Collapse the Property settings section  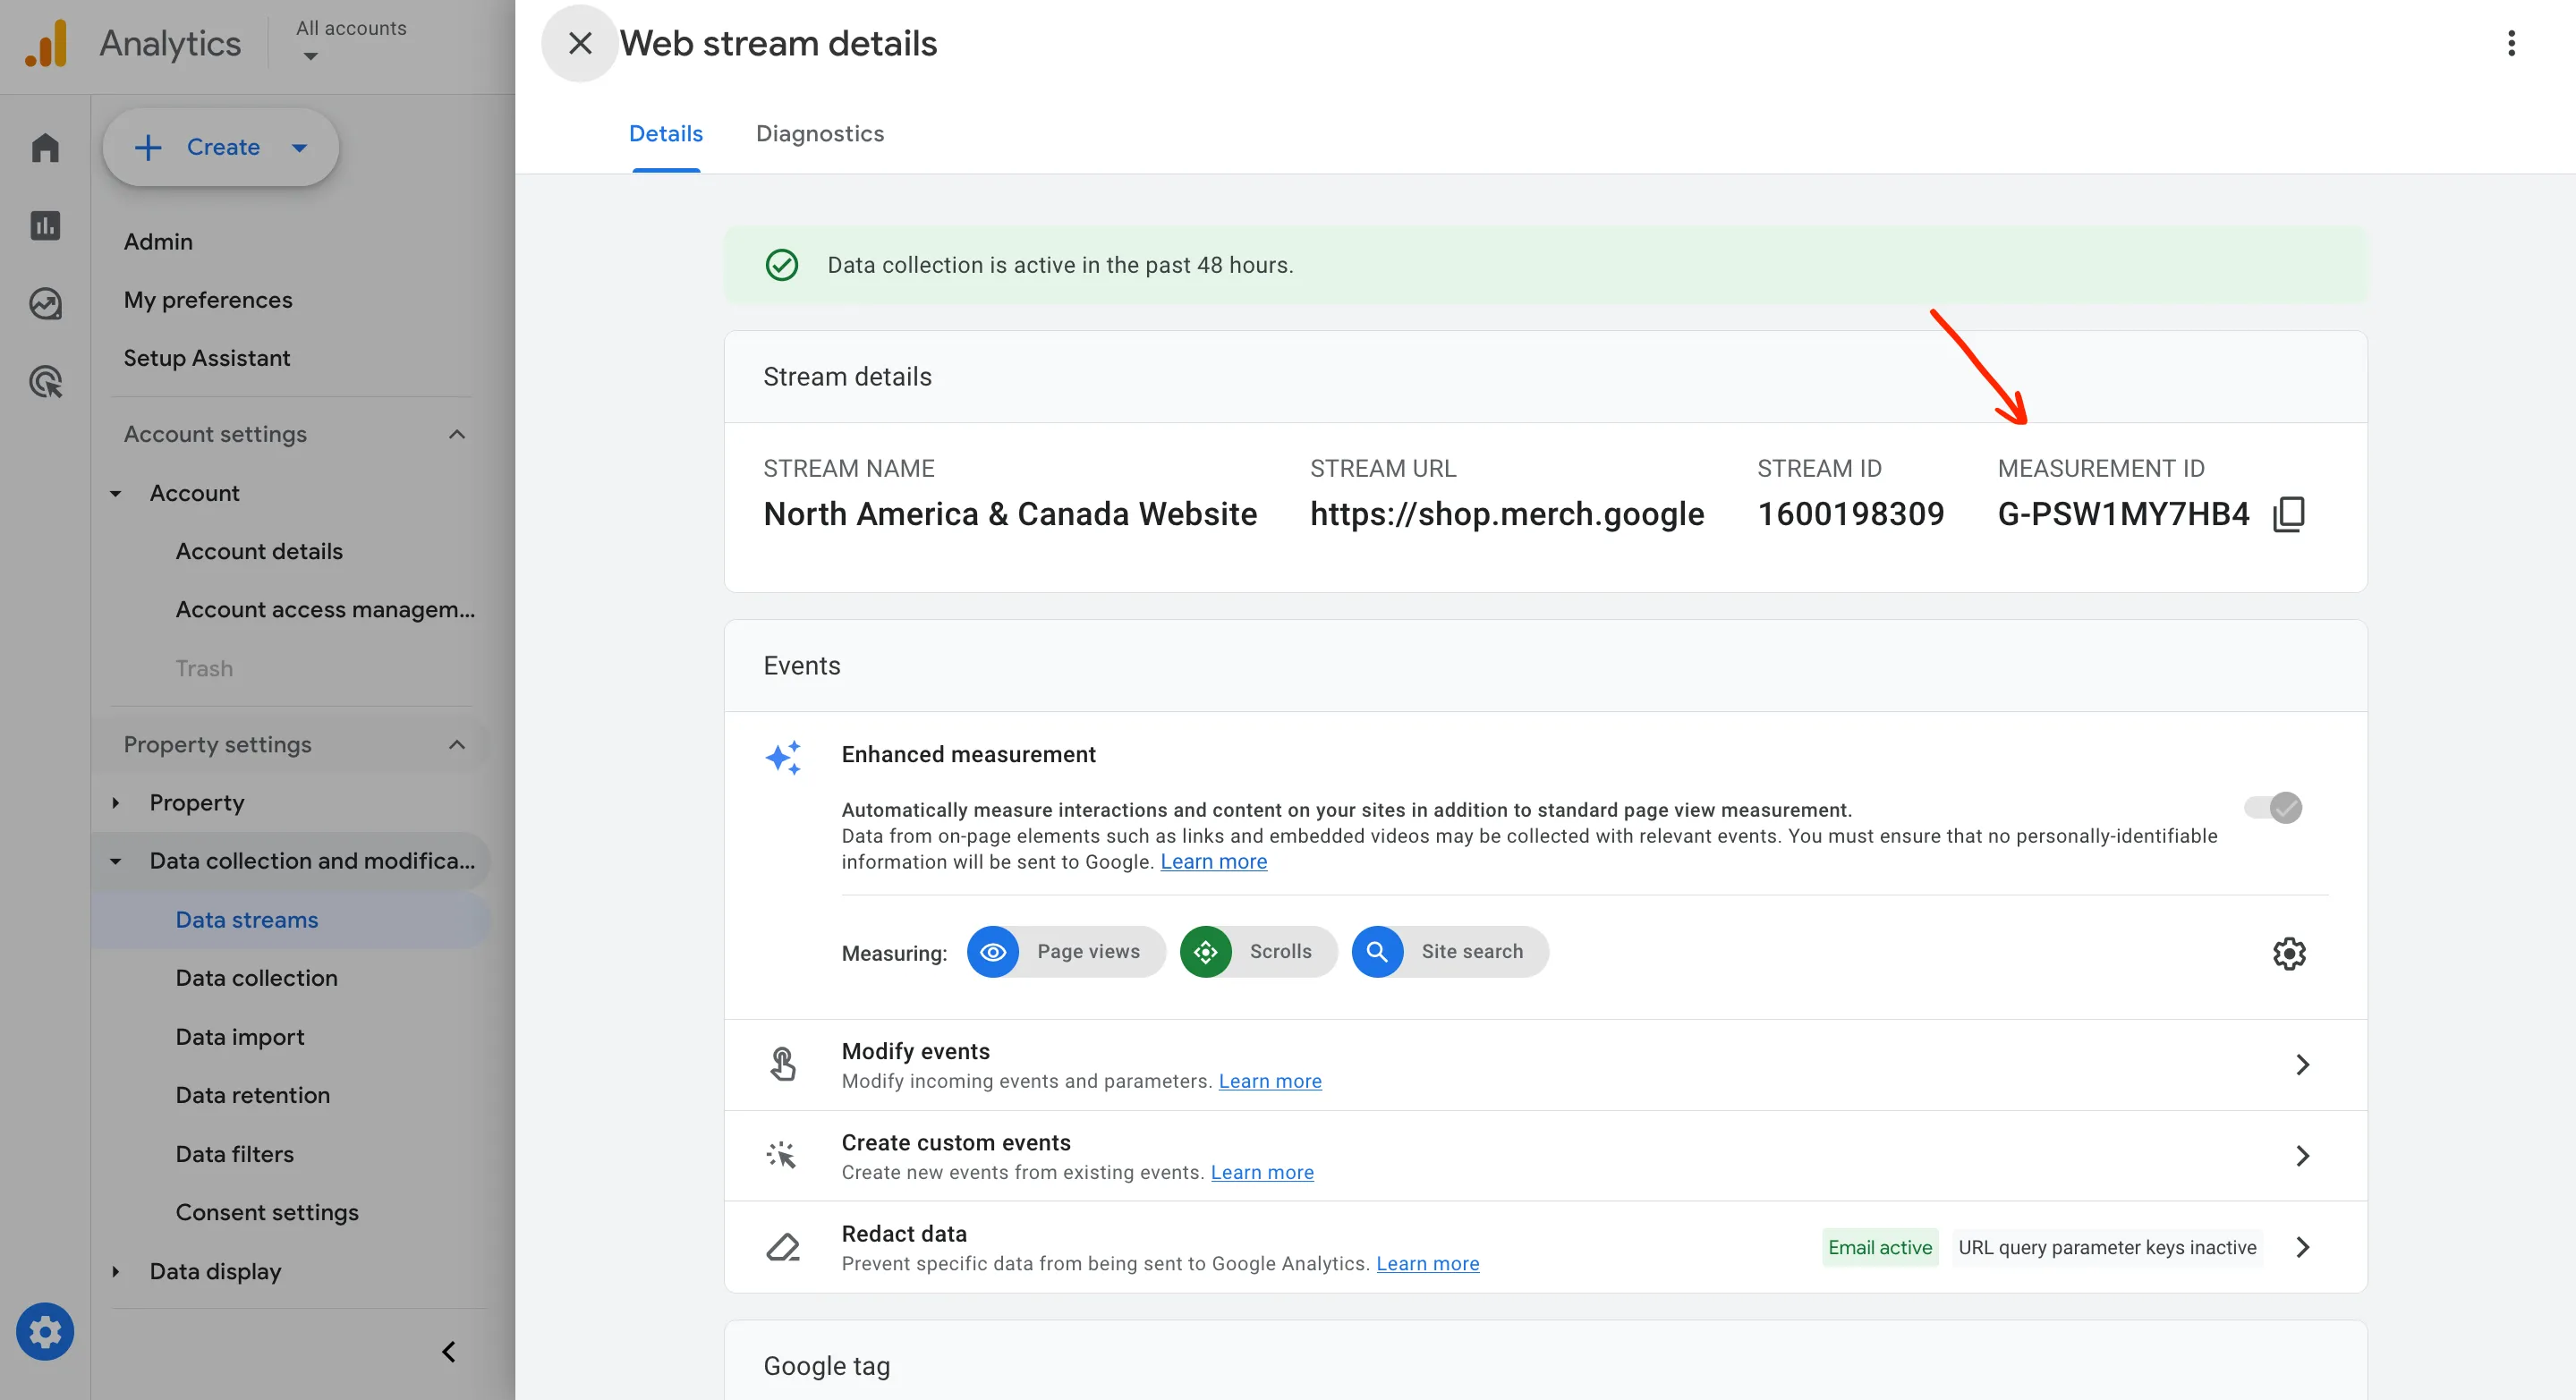tap(457, 744)
